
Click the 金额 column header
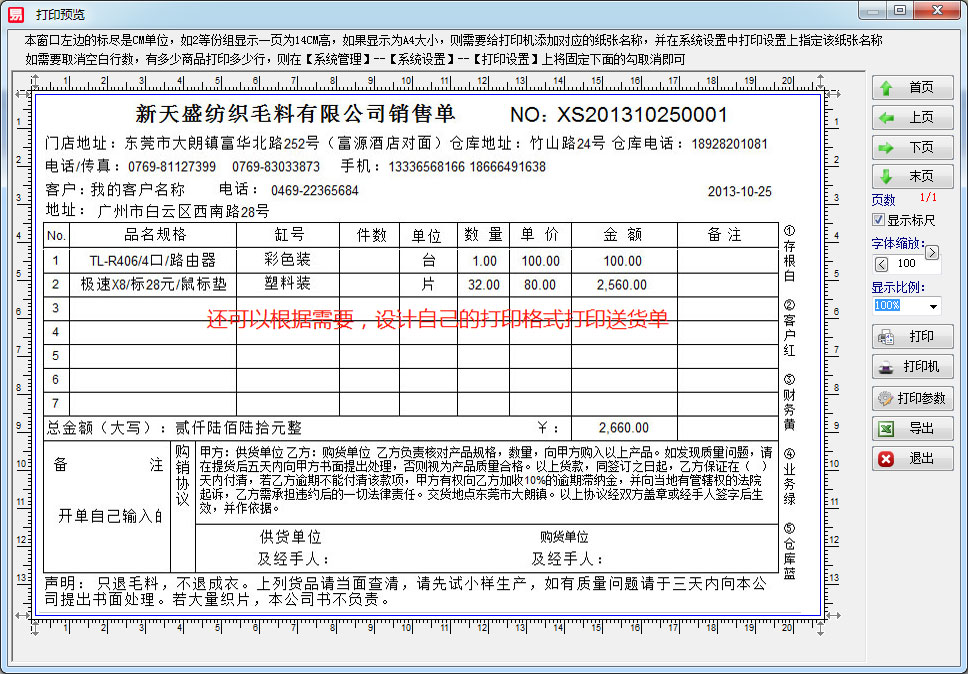pyautogui.click(x=623, y=235)
